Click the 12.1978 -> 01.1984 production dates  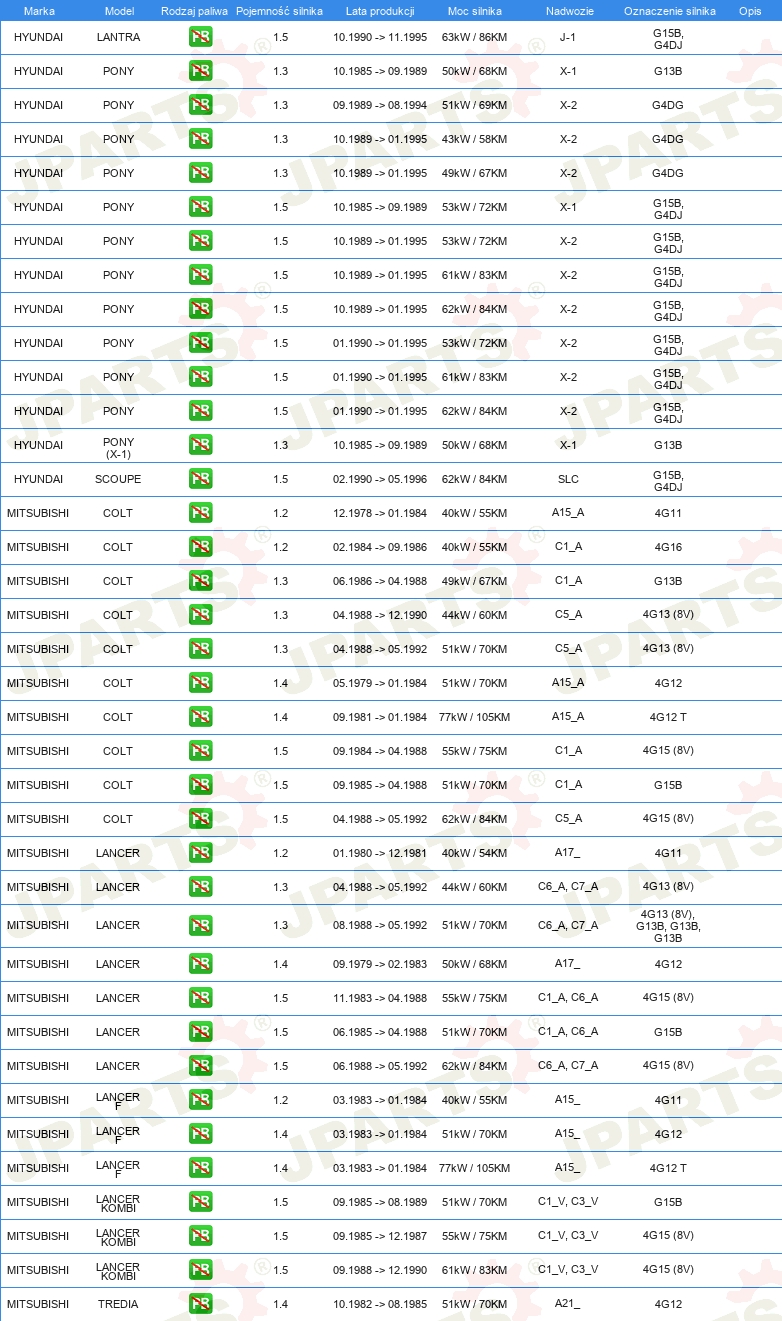(x=380, y=513)
